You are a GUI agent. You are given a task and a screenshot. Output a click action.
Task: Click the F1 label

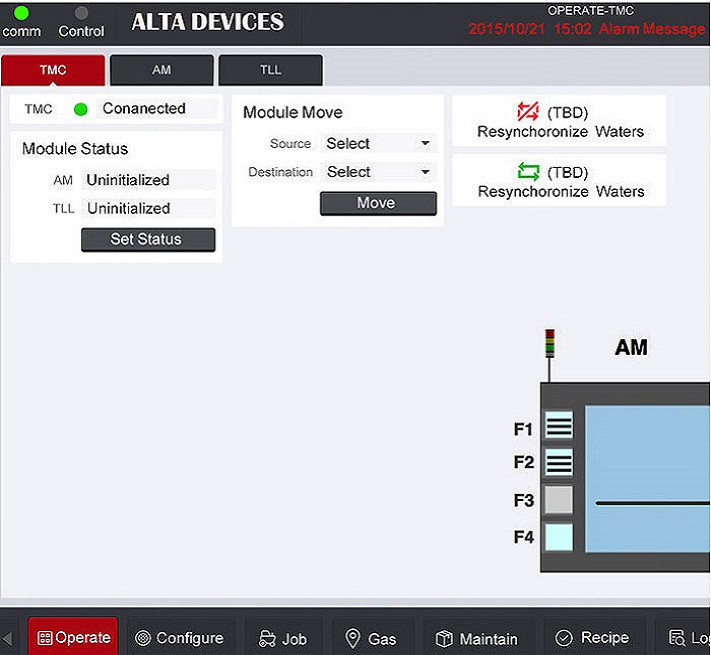coord(523,429)
